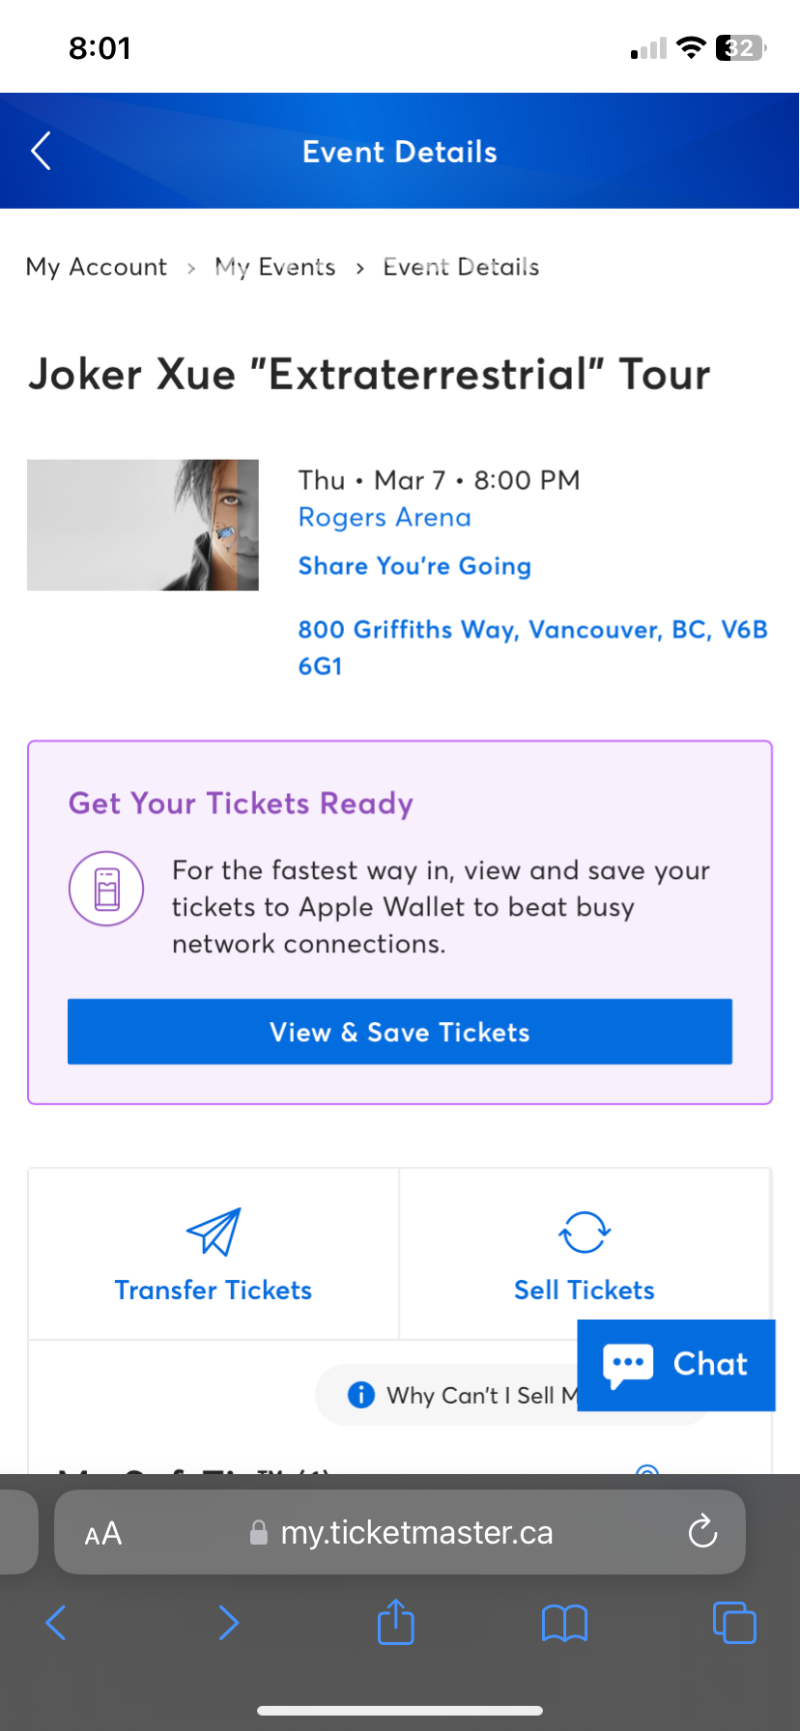The height and width of the screenshot is (1731, 800).
Task: Open the Safari share sheet
Action: point(396,1622)
